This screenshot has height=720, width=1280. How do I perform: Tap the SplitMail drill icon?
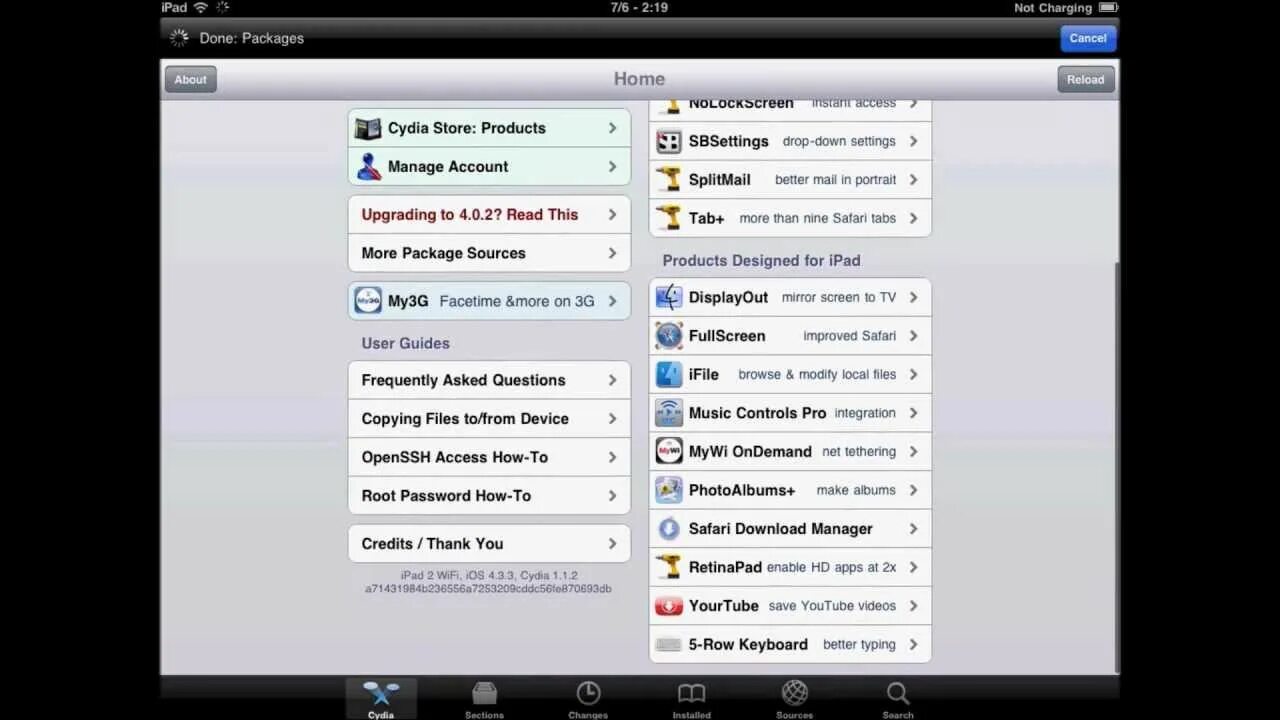tap(669, 180)
